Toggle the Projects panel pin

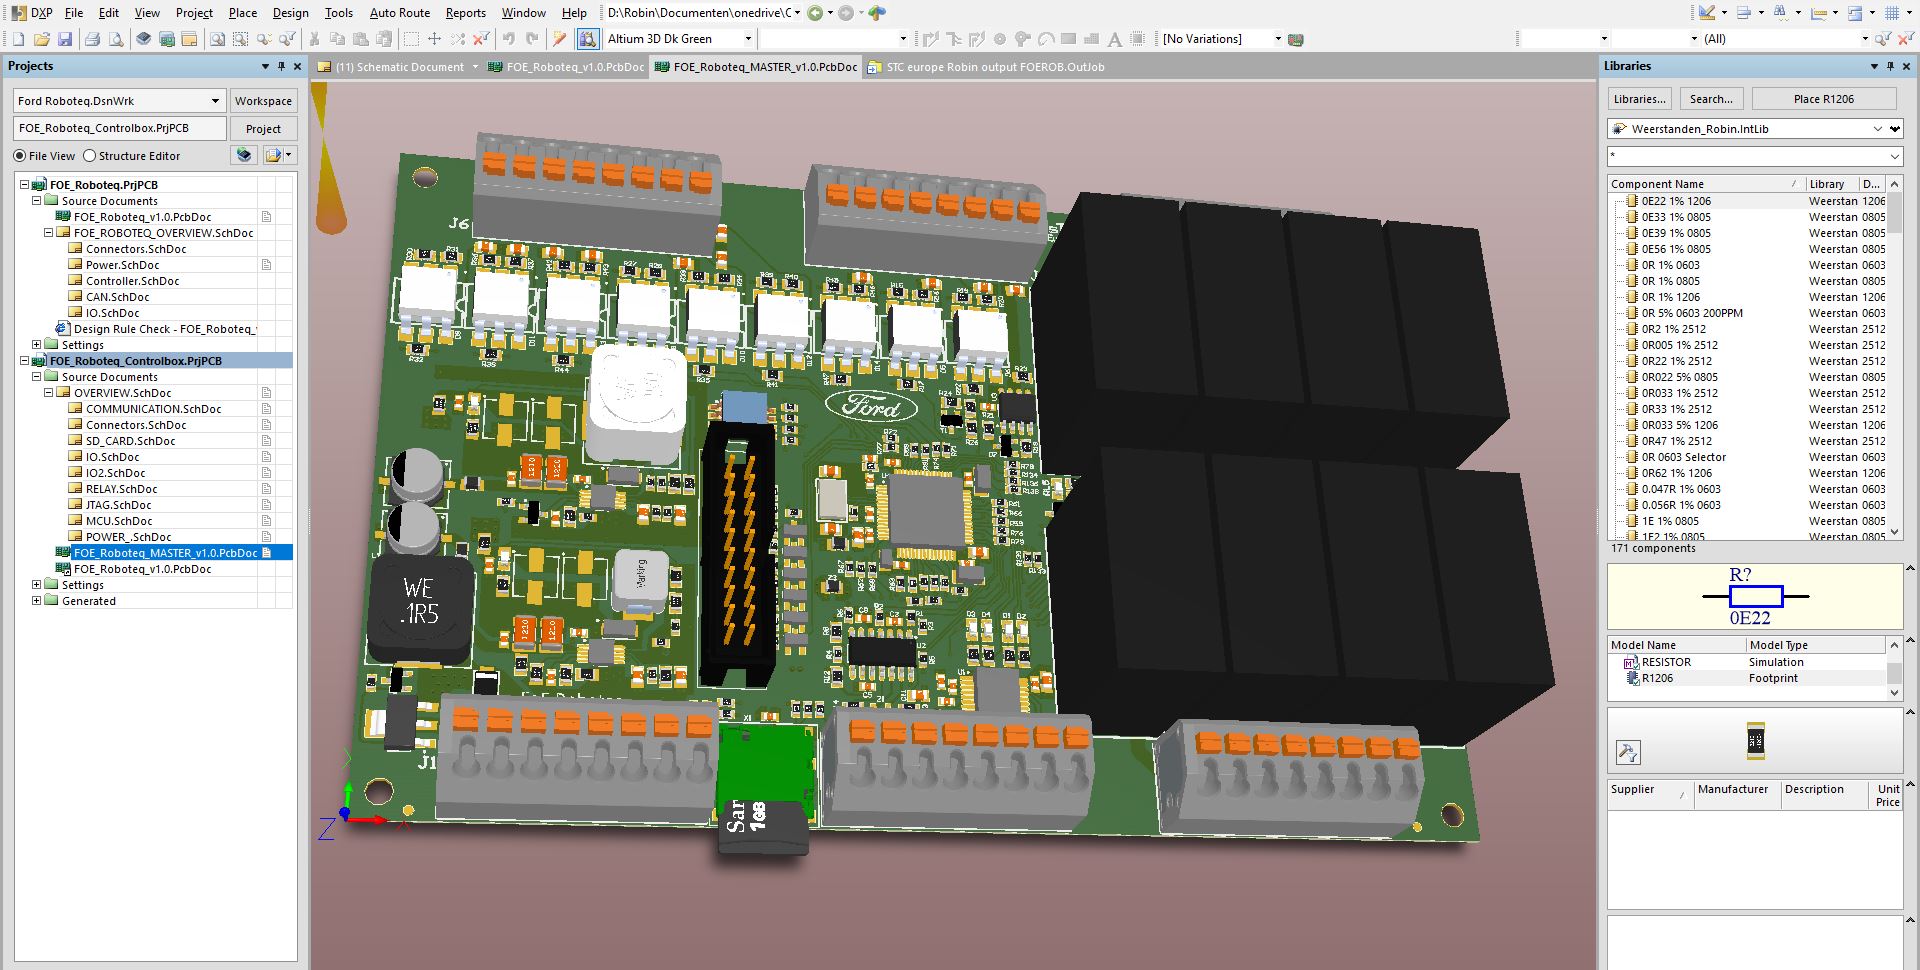click(282, 66)
